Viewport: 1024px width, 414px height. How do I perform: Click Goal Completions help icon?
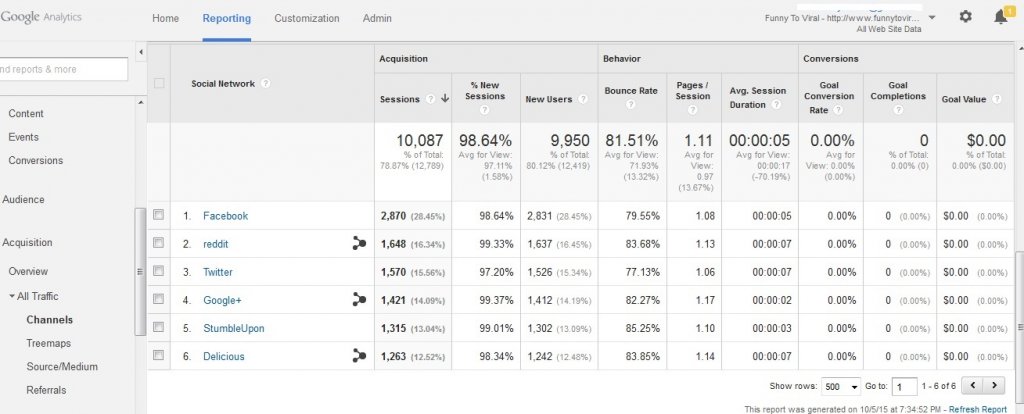tap(899, 110)
